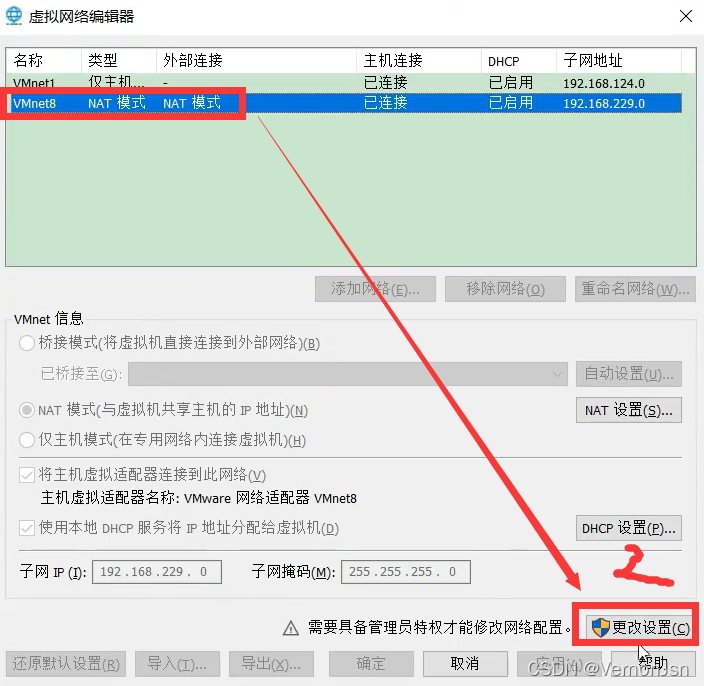Select the VMnet1 row in the network list
Viewport: 704px width, 686px height.
[x=344, y=83]
